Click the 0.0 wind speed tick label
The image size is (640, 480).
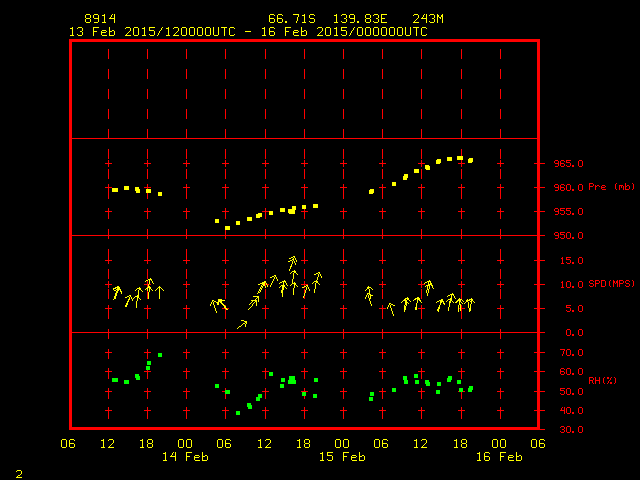(x=575, y=333)
